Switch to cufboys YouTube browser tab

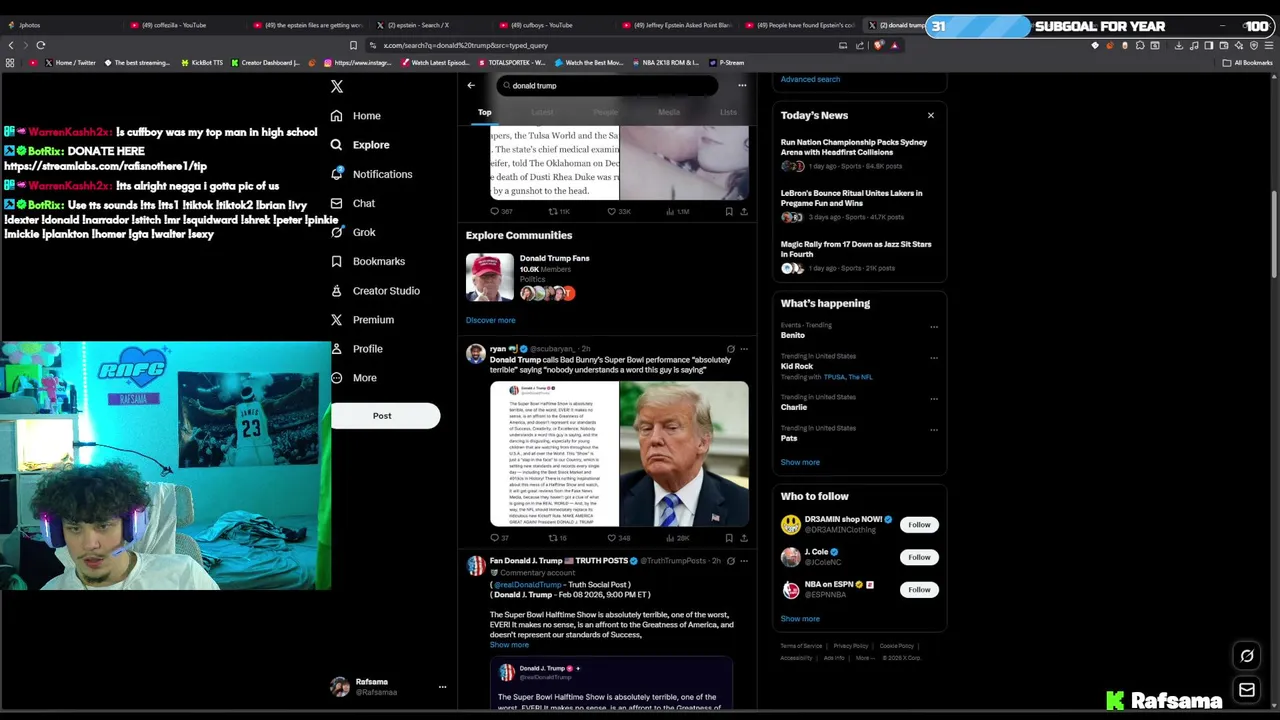542,25
